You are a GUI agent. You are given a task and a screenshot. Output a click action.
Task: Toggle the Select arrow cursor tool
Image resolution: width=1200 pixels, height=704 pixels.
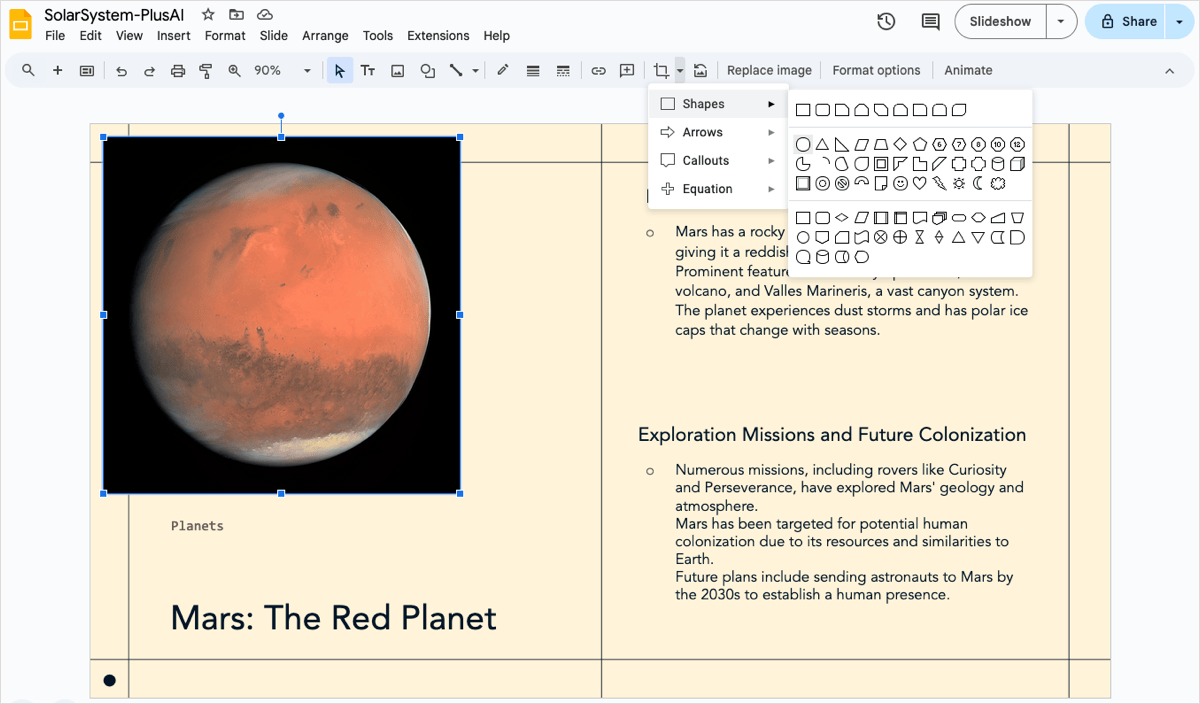pos(340,70)
